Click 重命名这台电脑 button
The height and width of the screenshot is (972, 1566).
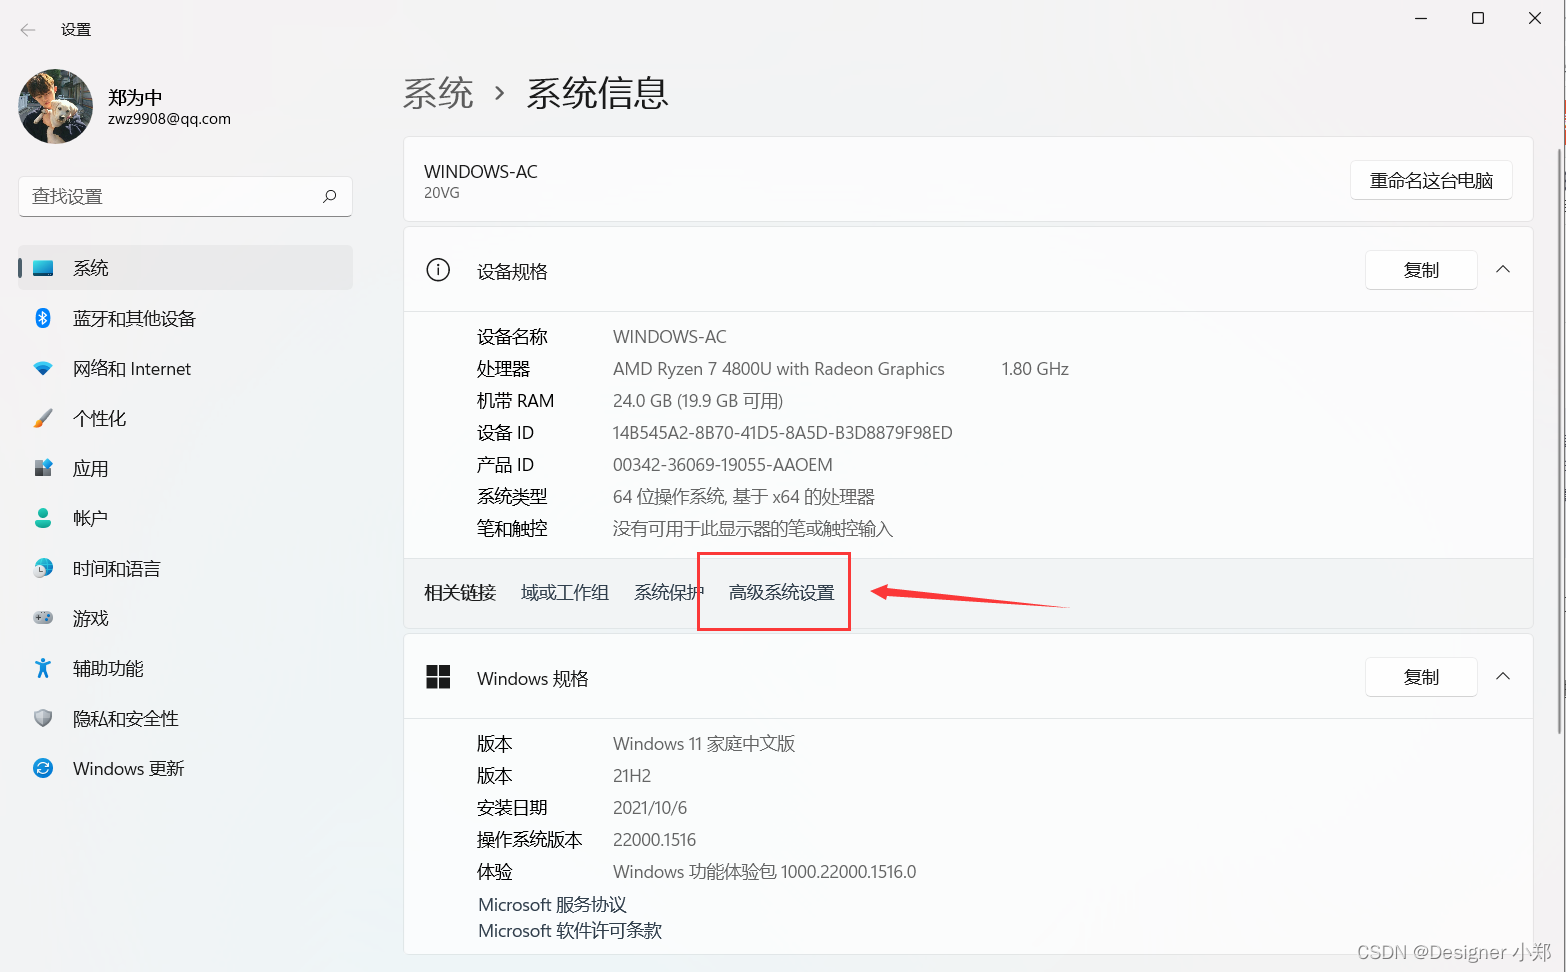1431,181
